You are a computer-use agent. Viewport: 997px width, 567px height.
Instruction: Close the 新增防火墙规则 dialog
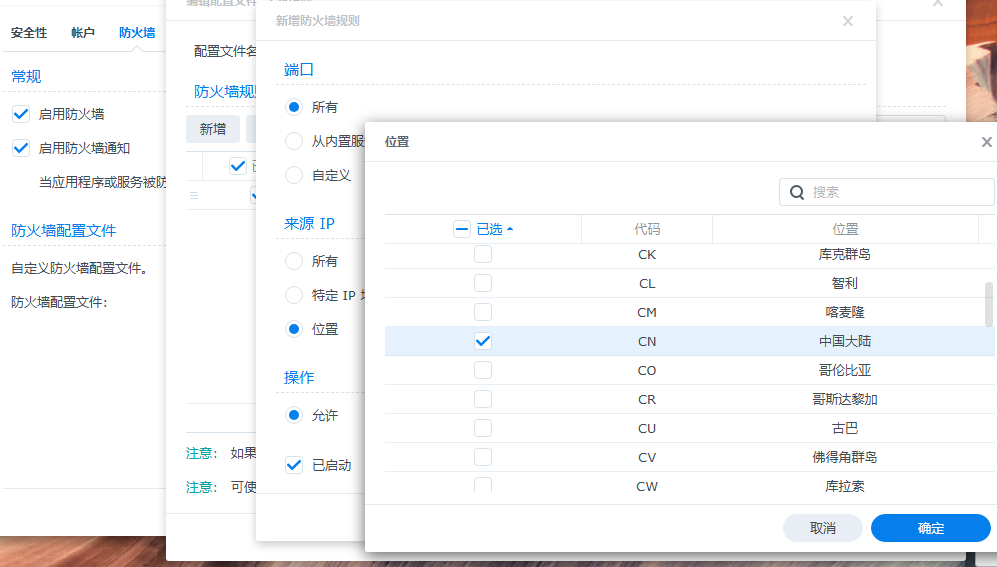tap(848, 21)
